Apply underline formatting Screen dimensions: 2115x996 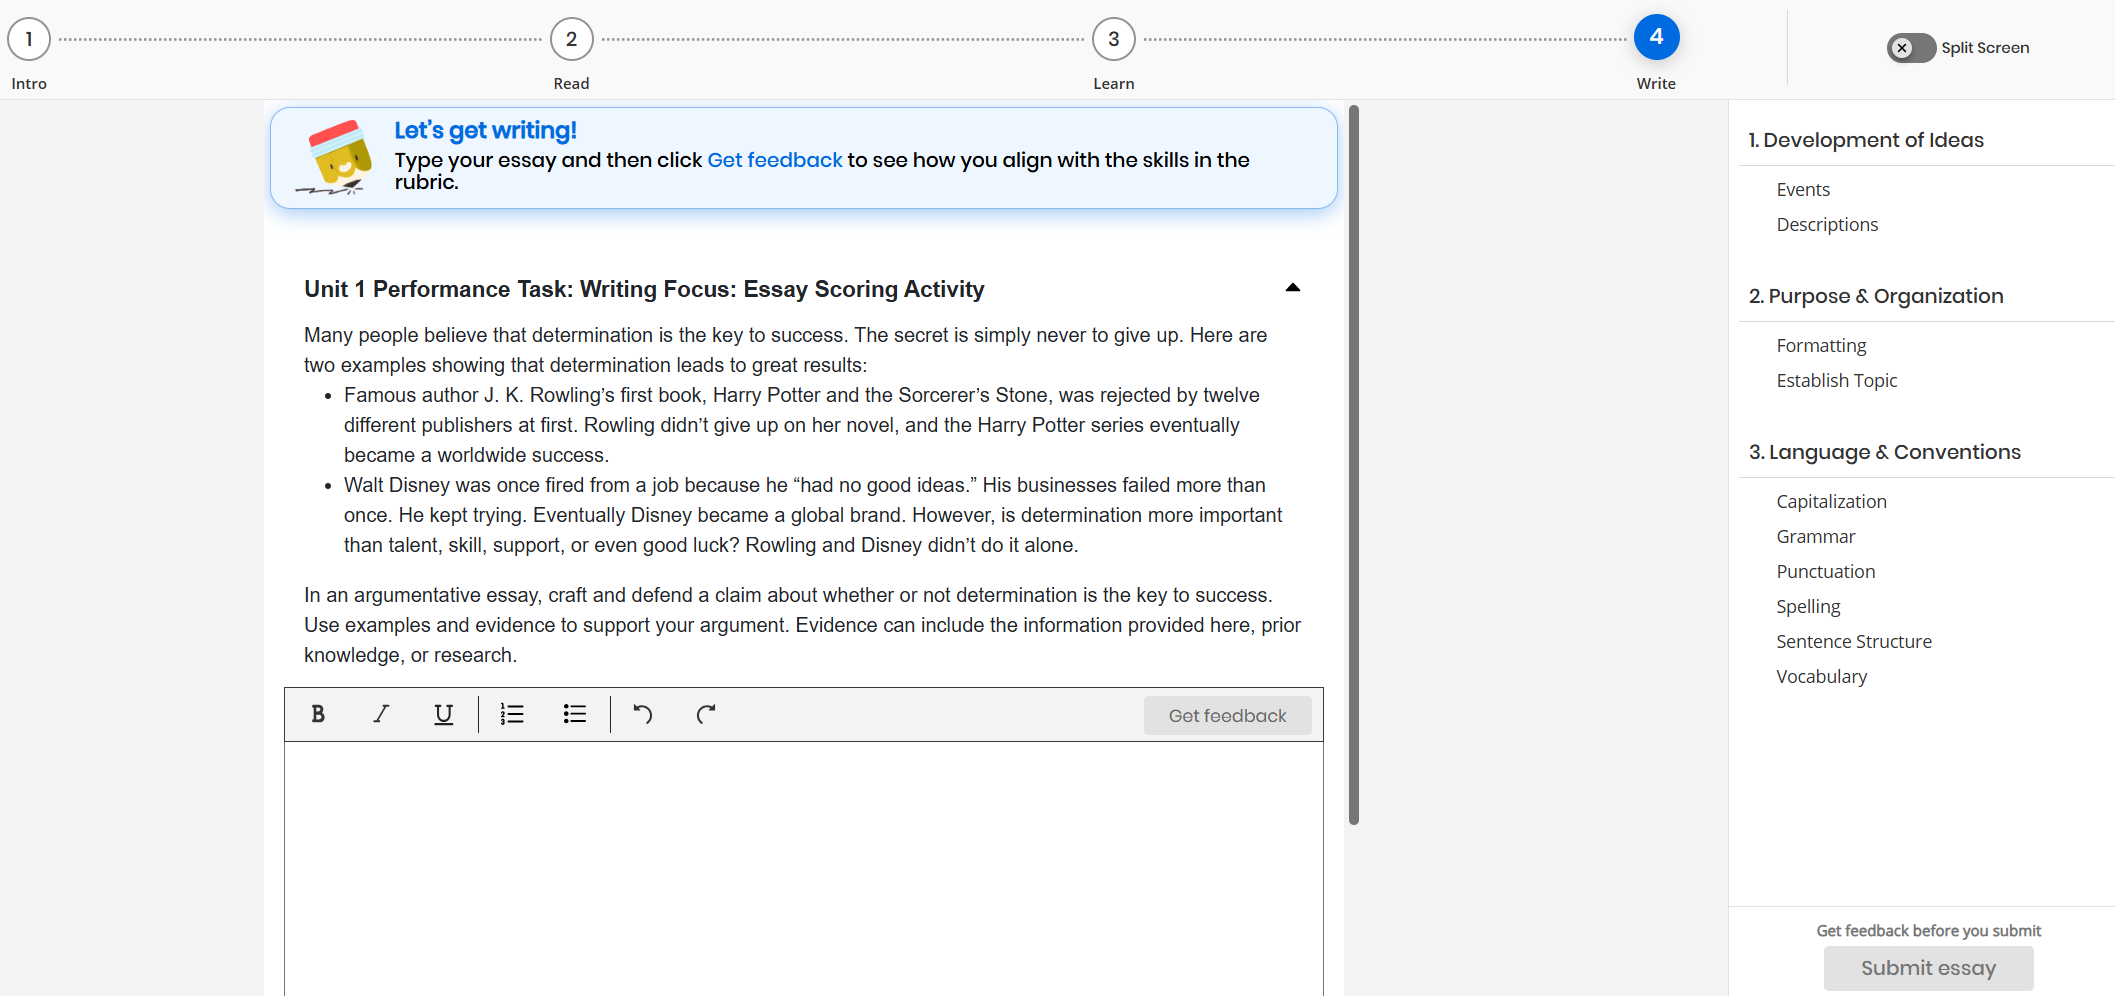coord(443,714)
